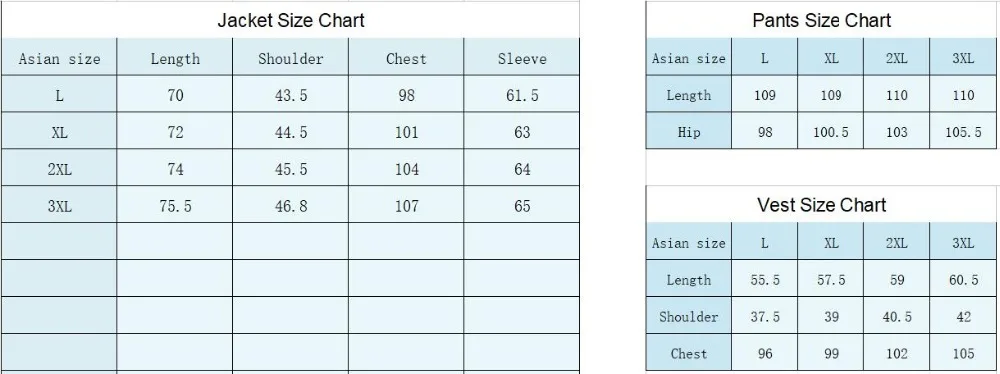
Task: Click the jacket Chest column header
Action: tap(406, 58)
